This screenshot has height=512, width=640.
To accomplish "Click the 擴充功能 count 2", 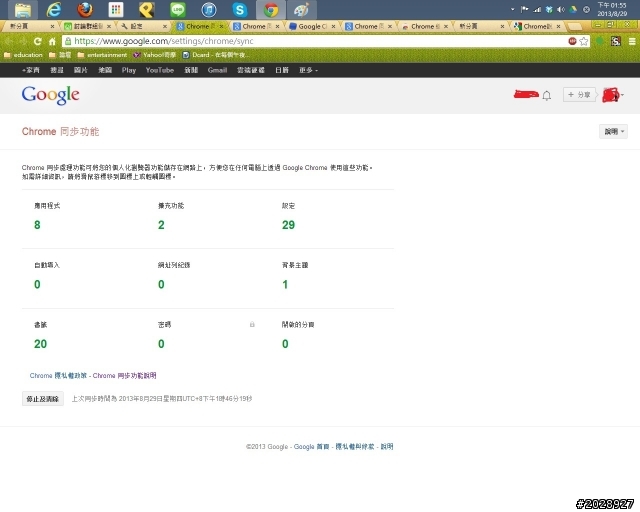I will click(161, 225).
